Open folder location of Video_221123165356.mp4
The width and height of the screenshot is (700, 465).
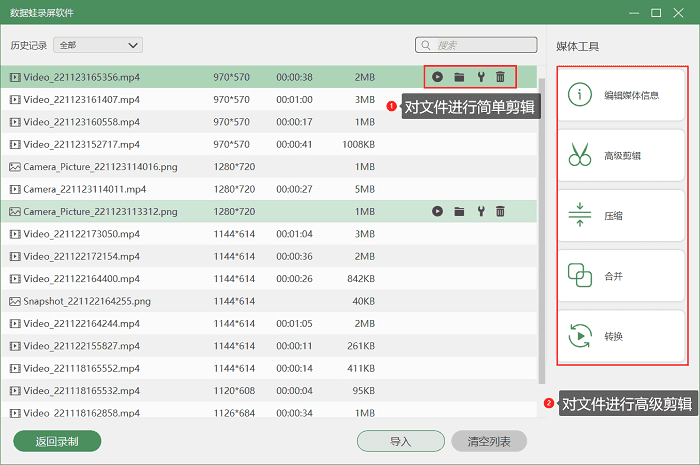point(459,77)
